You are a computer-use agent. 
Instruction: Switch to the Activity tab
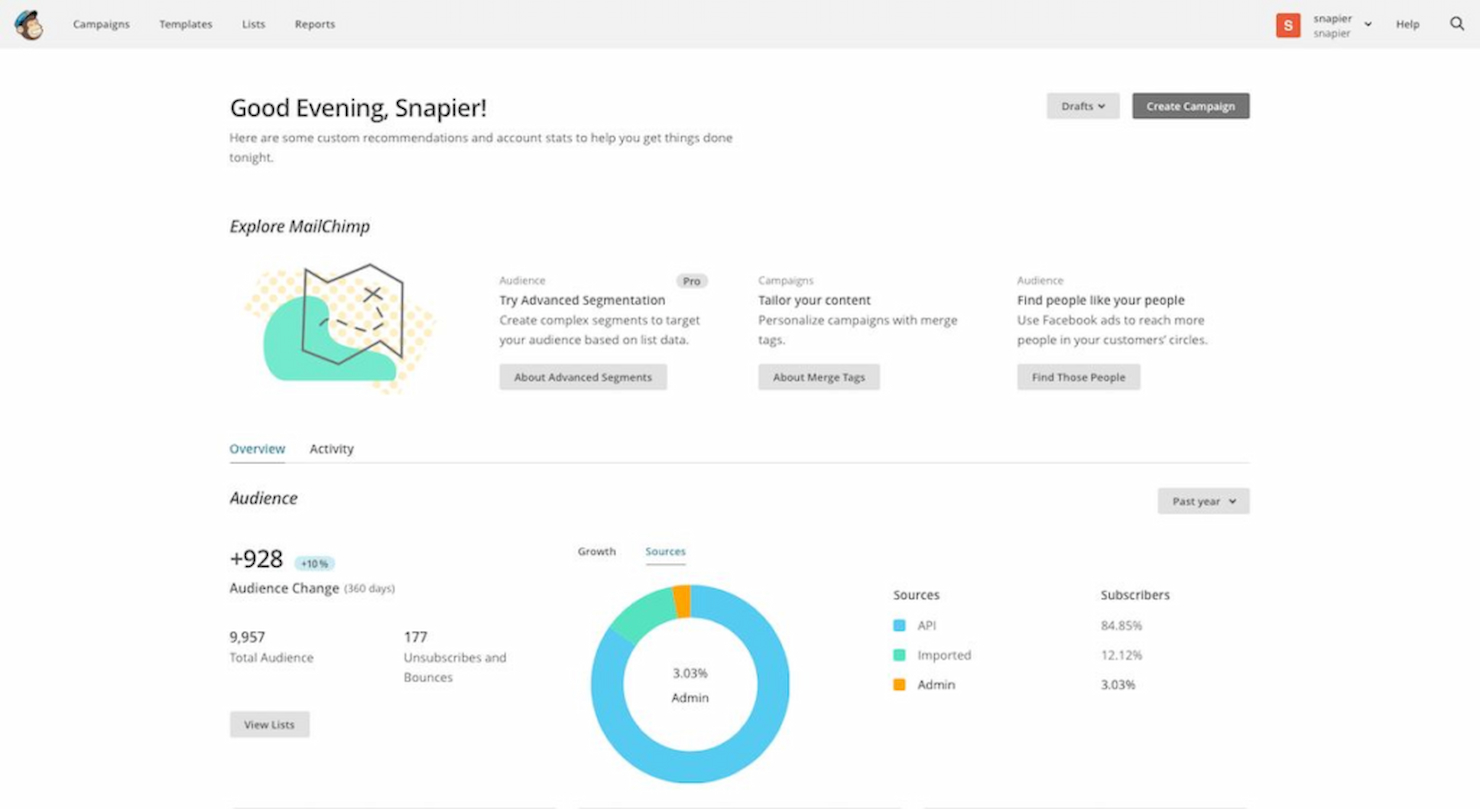[x=331, y=448]
